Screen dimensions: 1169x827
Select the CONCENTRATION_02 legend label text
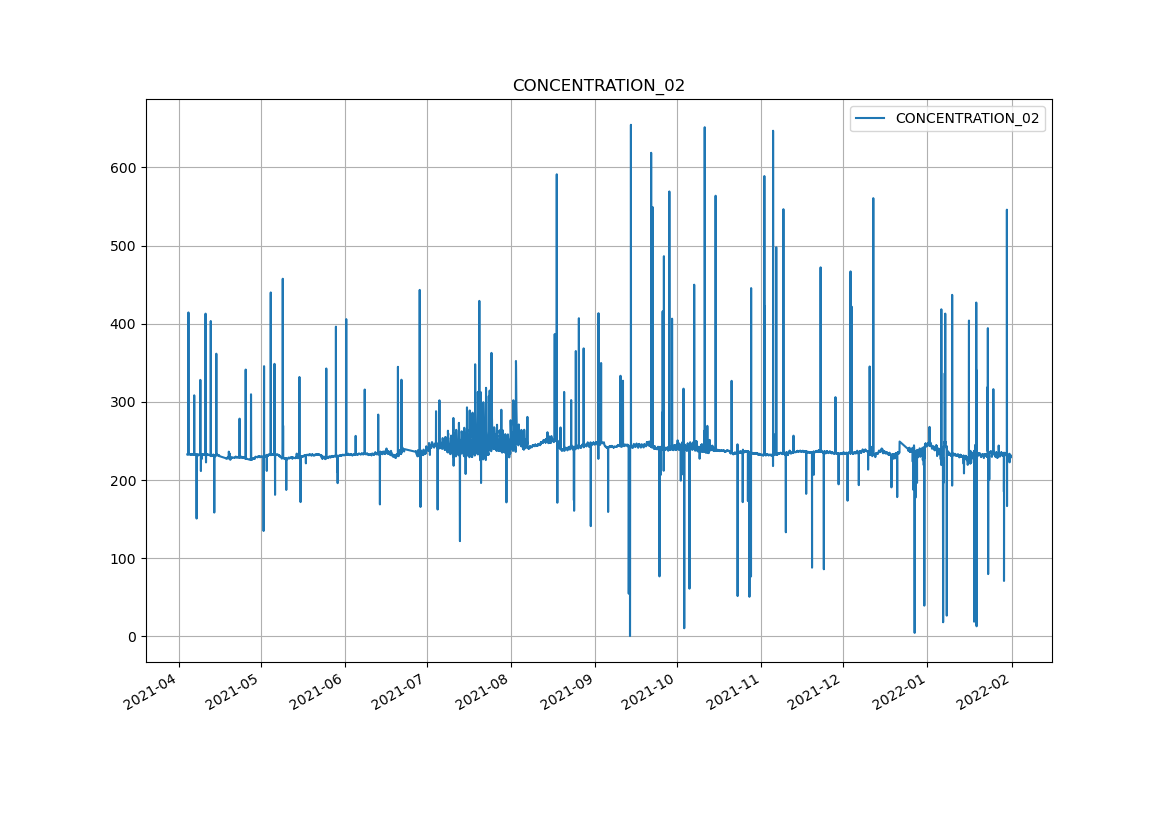tap(966, 119)
